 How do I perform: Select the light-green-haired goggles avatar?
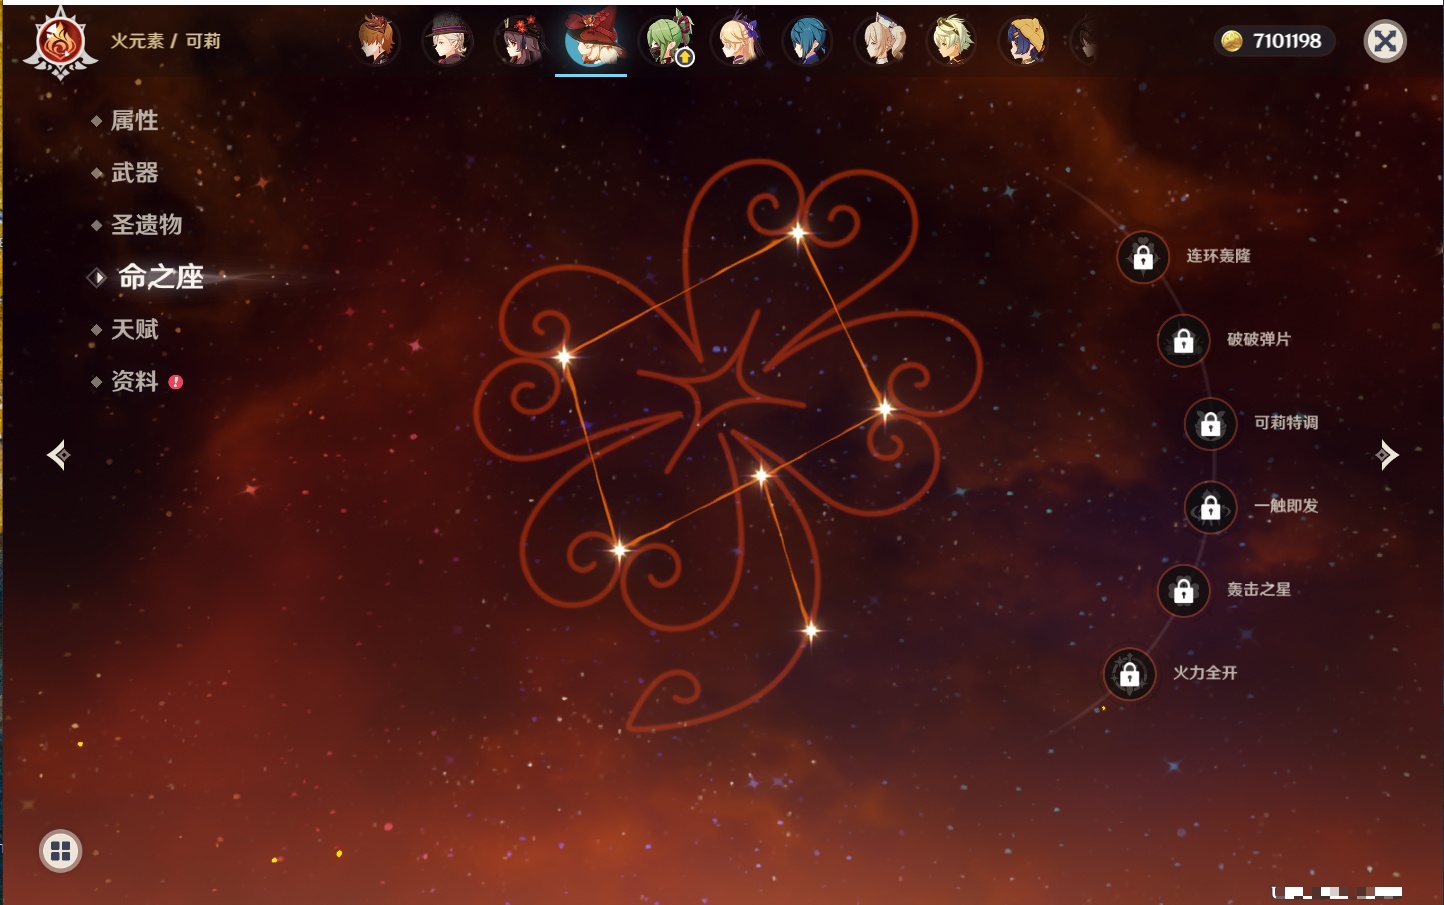click(x=951, y=40)
